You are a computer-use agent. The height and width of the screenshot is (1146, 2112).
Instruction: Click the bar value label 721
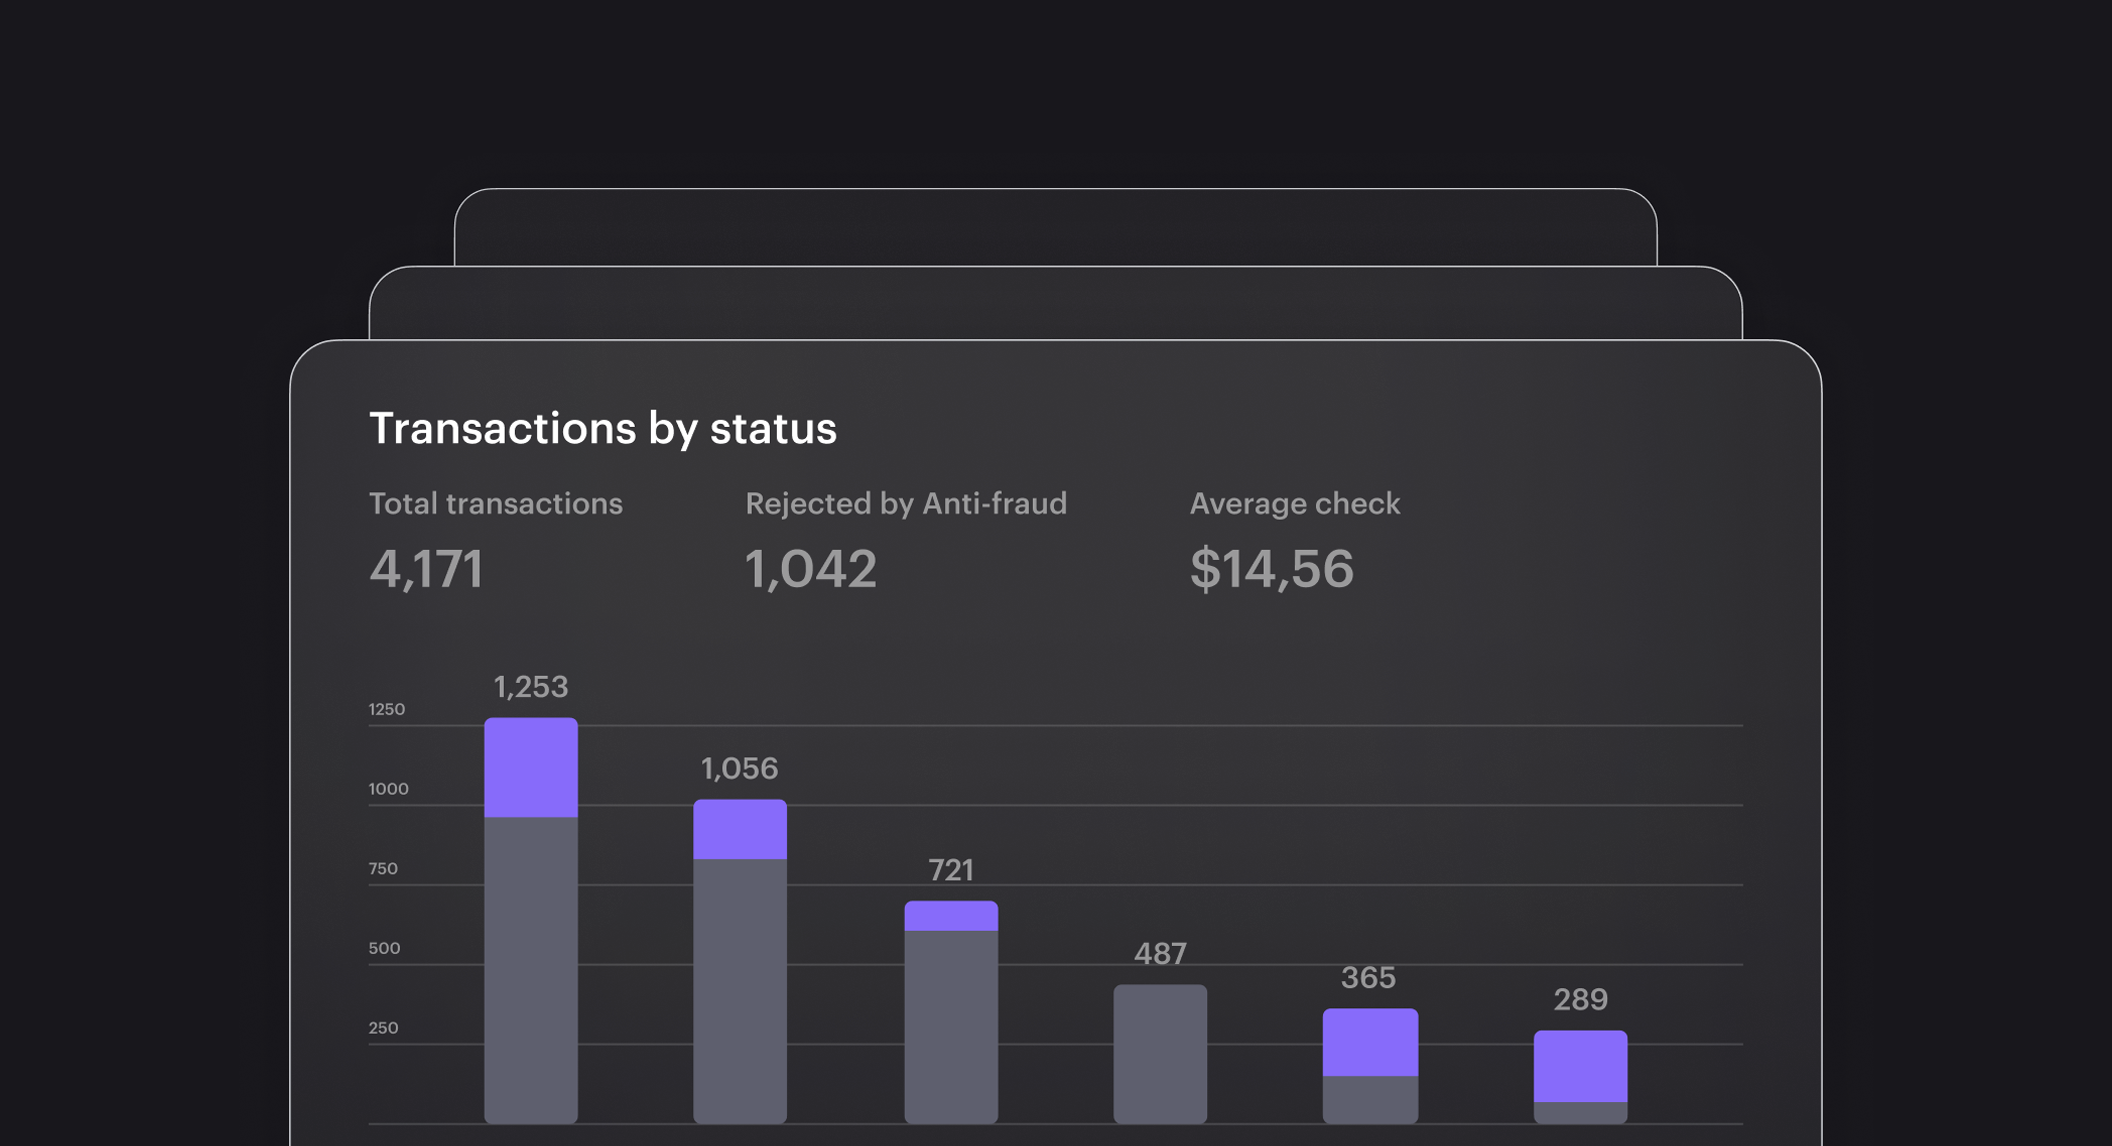(951, 870)
